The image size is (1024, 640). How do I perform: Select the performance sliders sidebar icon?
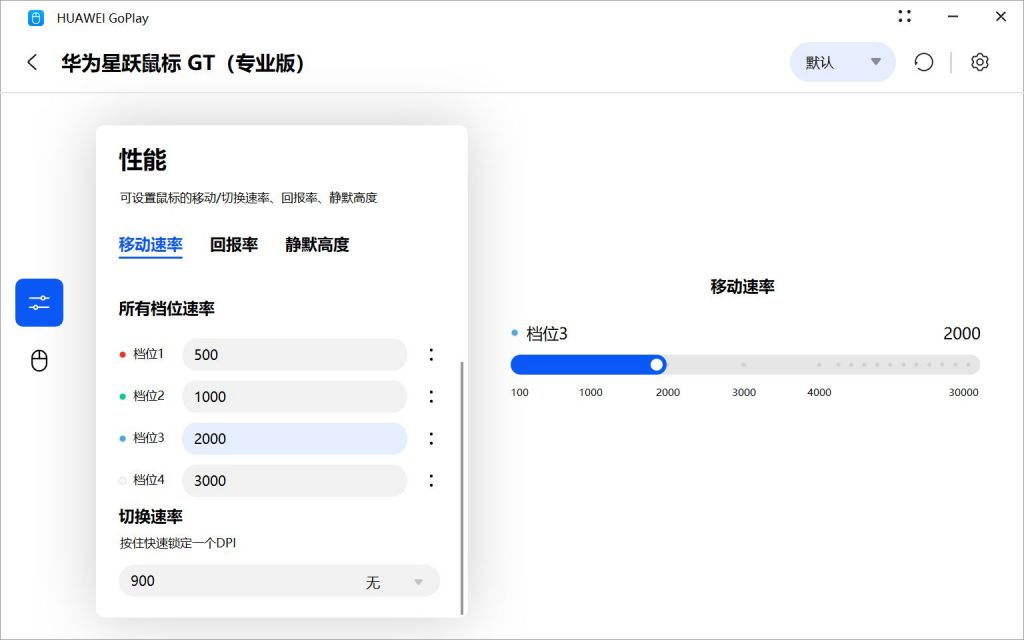coord(39,302)
